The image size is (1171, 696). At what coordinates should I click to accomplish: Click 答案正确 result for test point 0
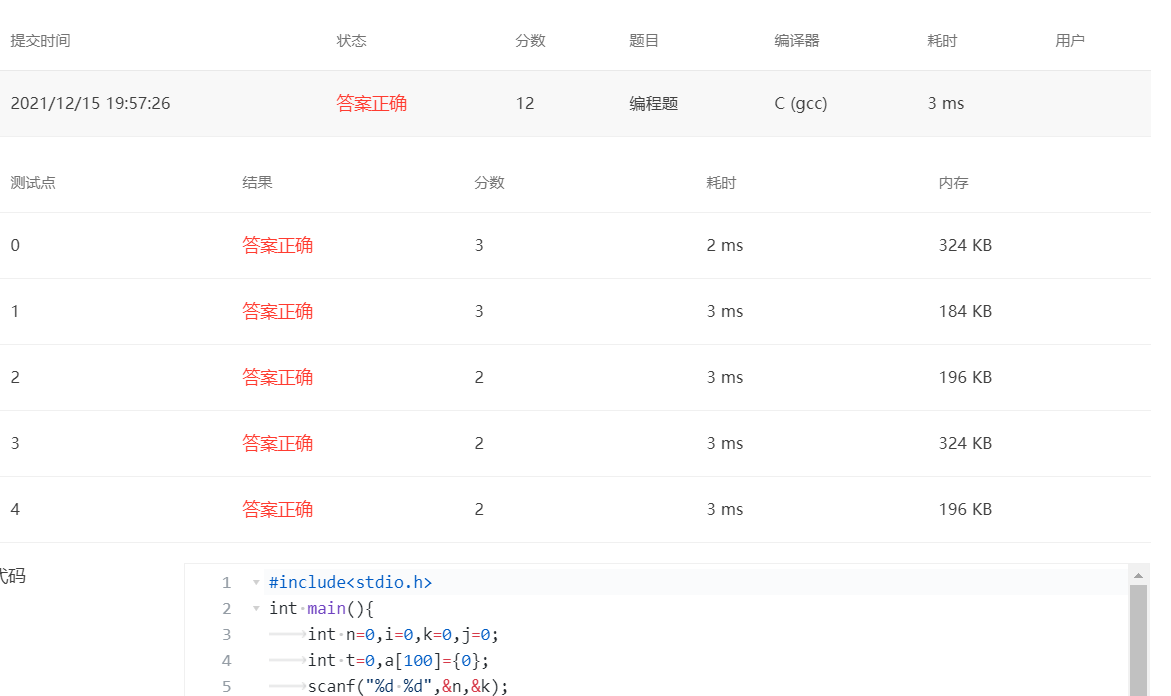point(277,245)
